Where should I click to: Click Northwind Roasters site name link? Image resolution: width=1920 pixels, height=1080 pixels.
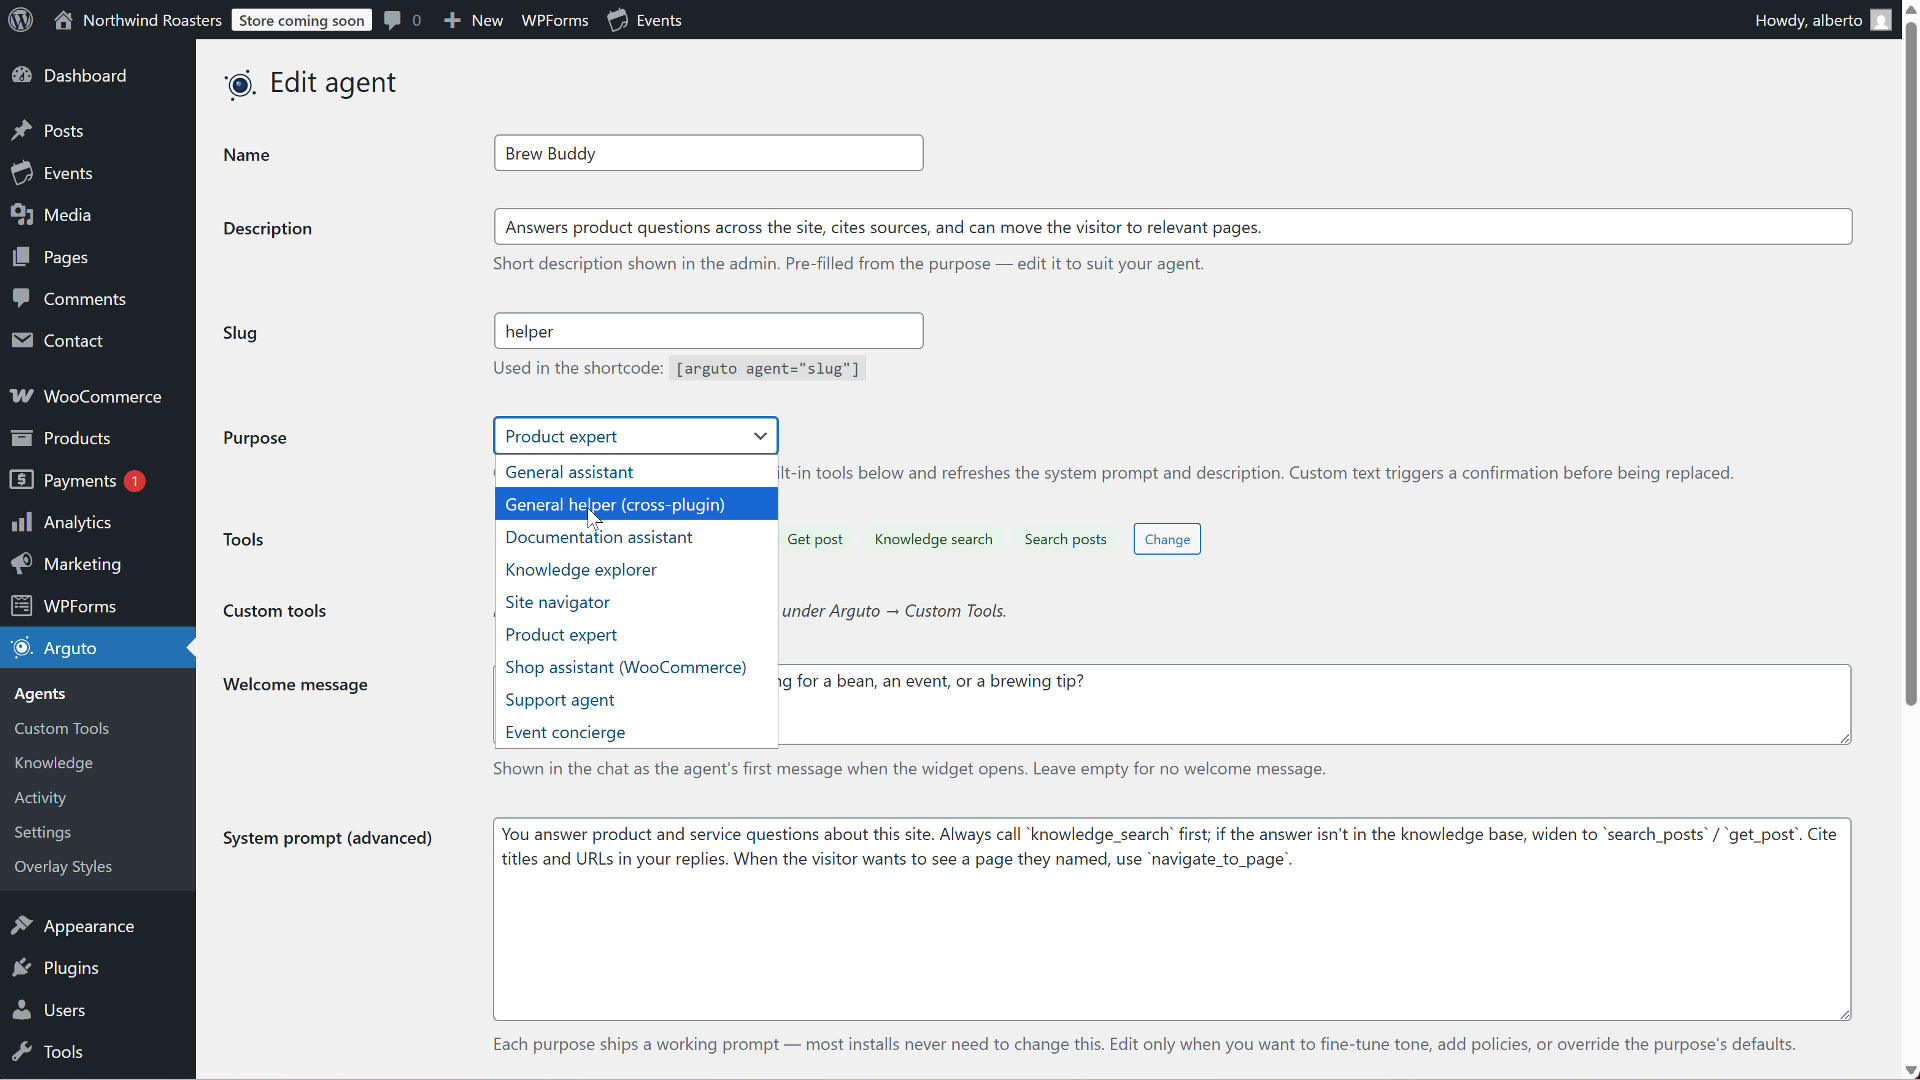click(152, 20)
